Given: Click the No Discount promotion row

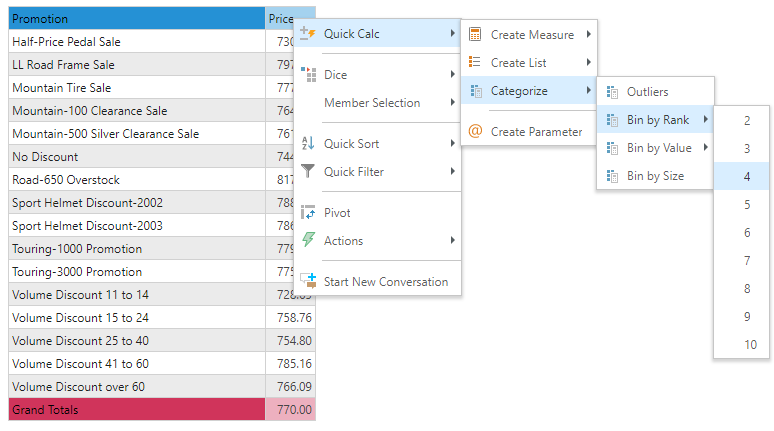Looking at the screenshot, I should 136,157.
